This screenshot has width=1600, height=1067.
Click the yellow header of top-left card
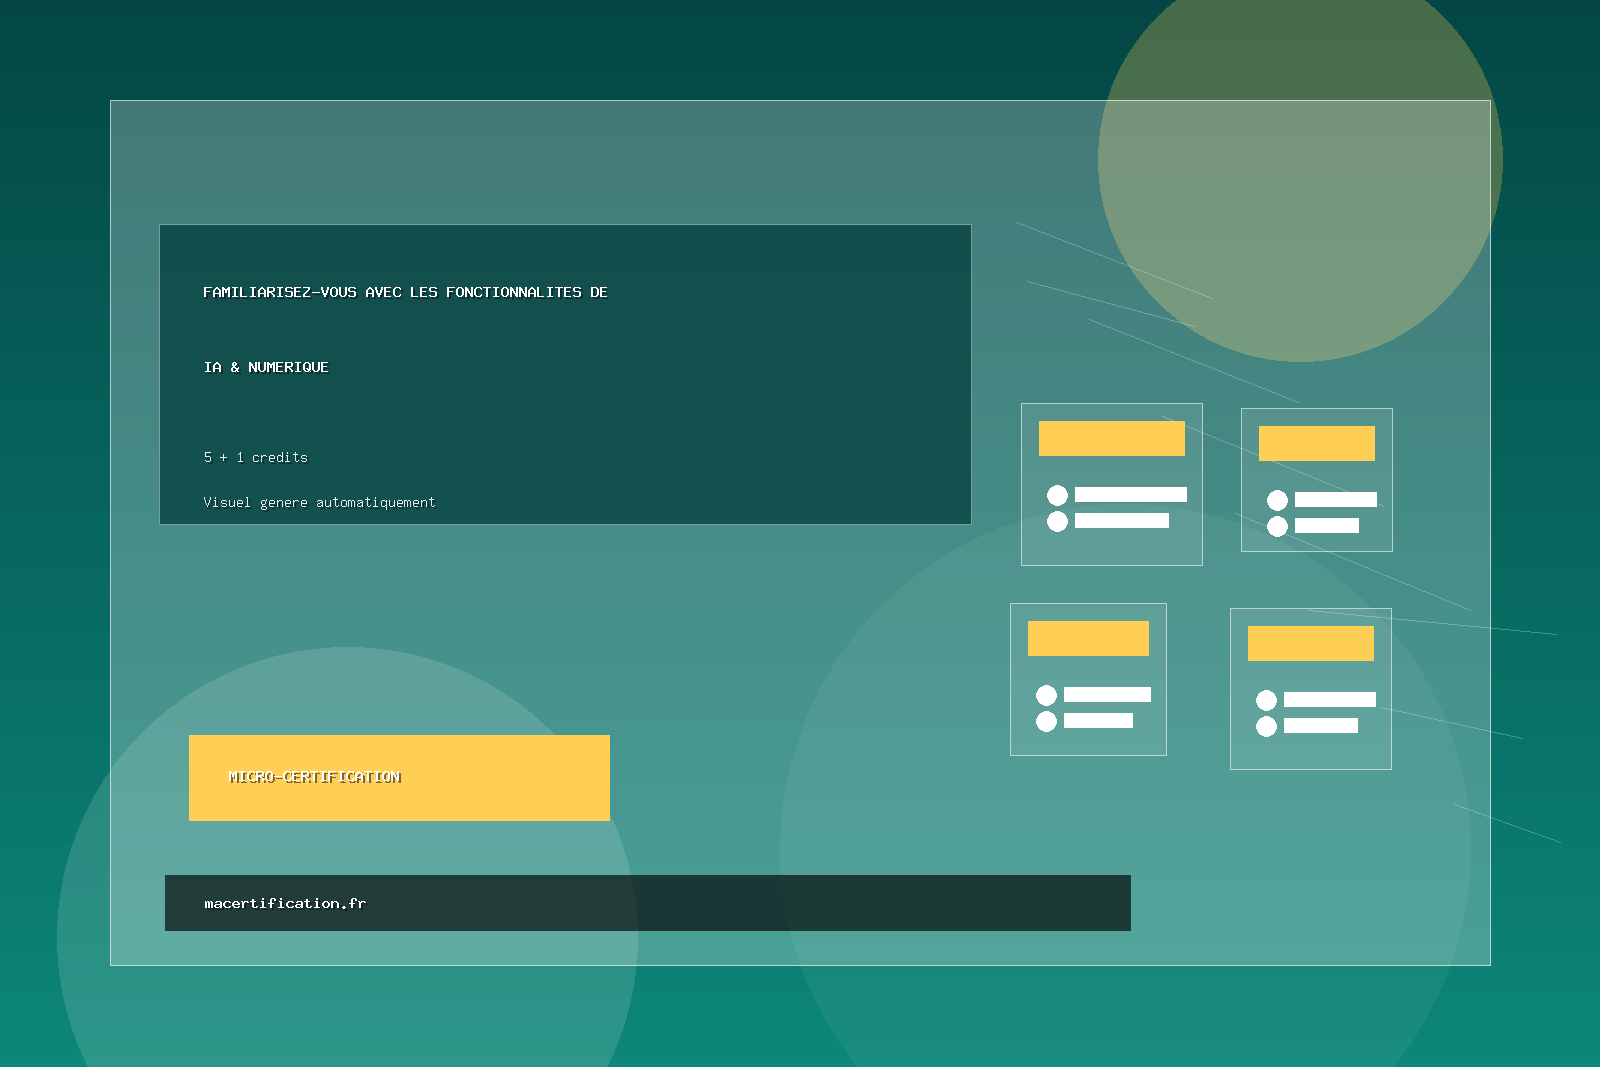click(x=1111, y=438)
